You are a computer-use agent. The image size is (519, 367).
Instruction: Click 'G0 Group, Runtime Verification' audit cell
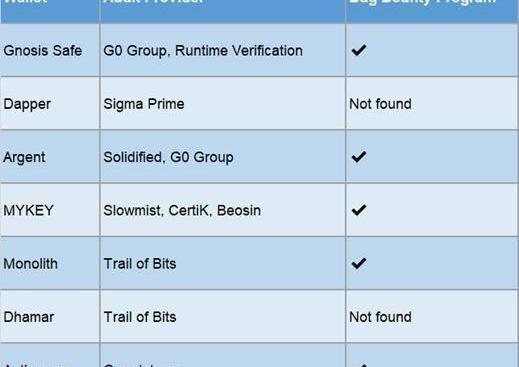point(223,50)
